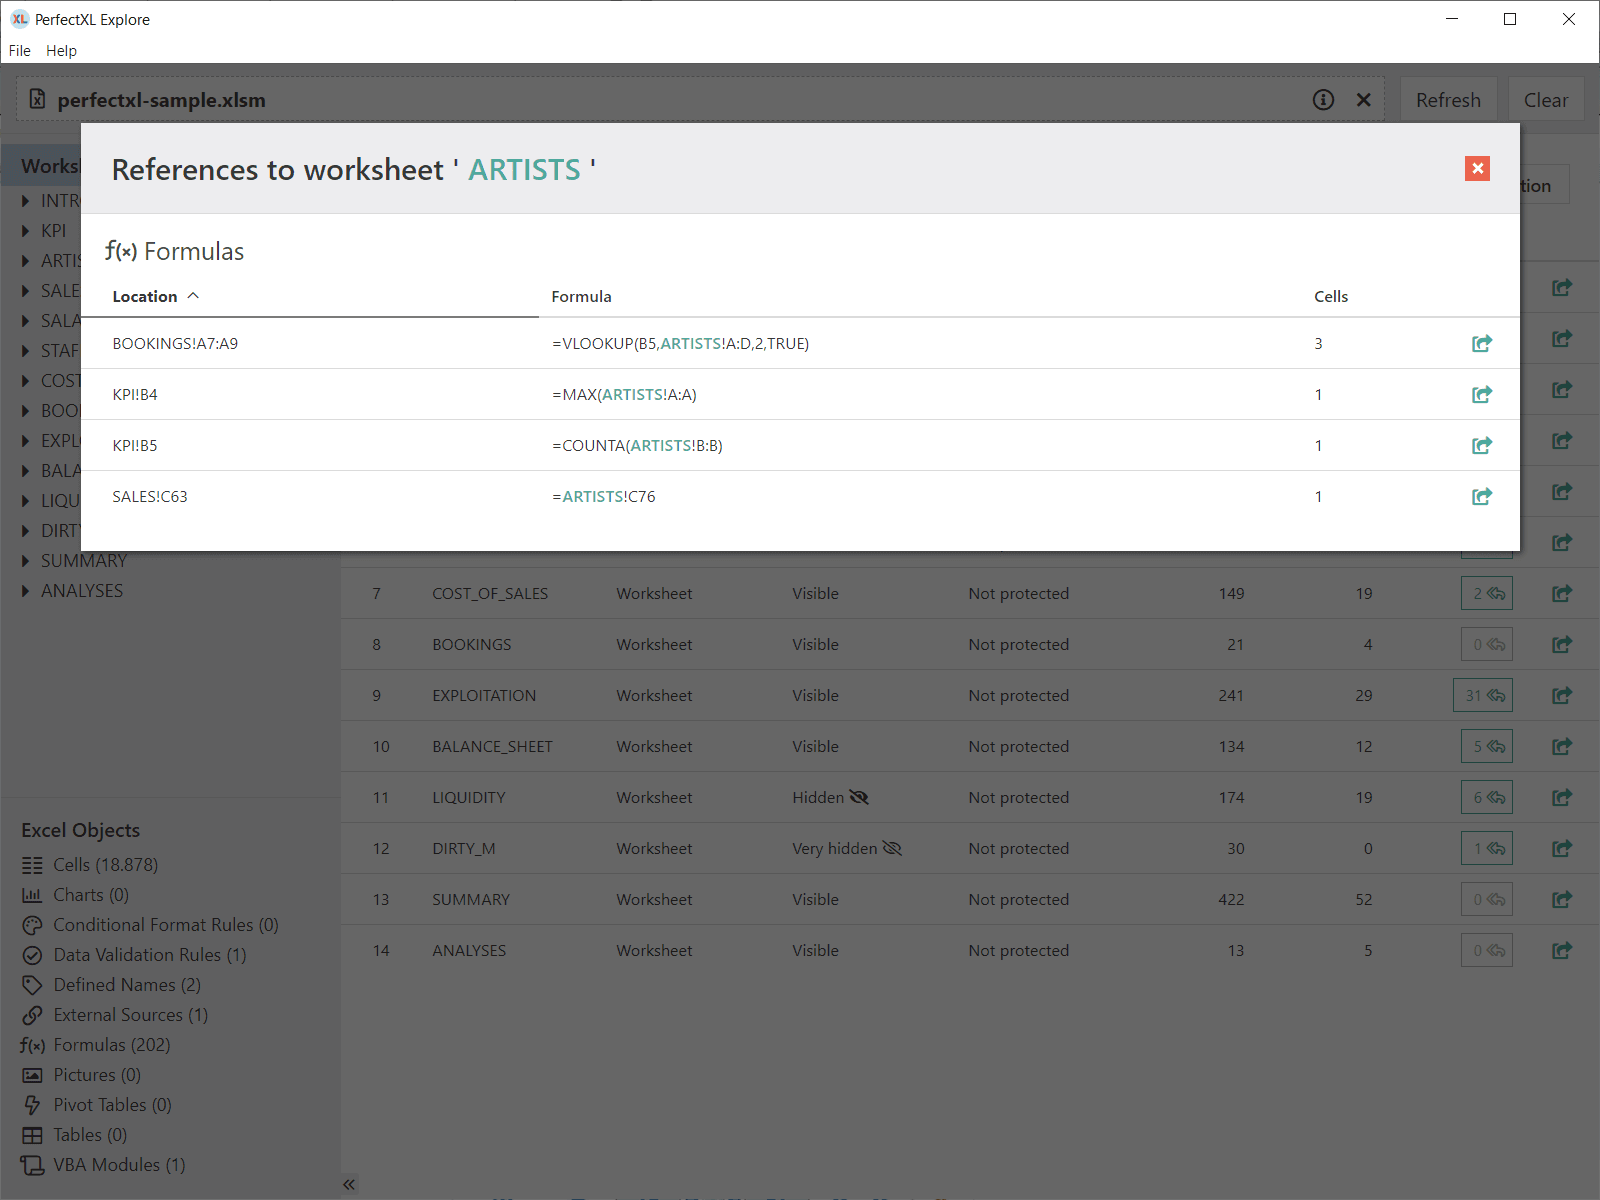Open the Help menu
The image size is (1600, 1200).
[x=61, y=51]
